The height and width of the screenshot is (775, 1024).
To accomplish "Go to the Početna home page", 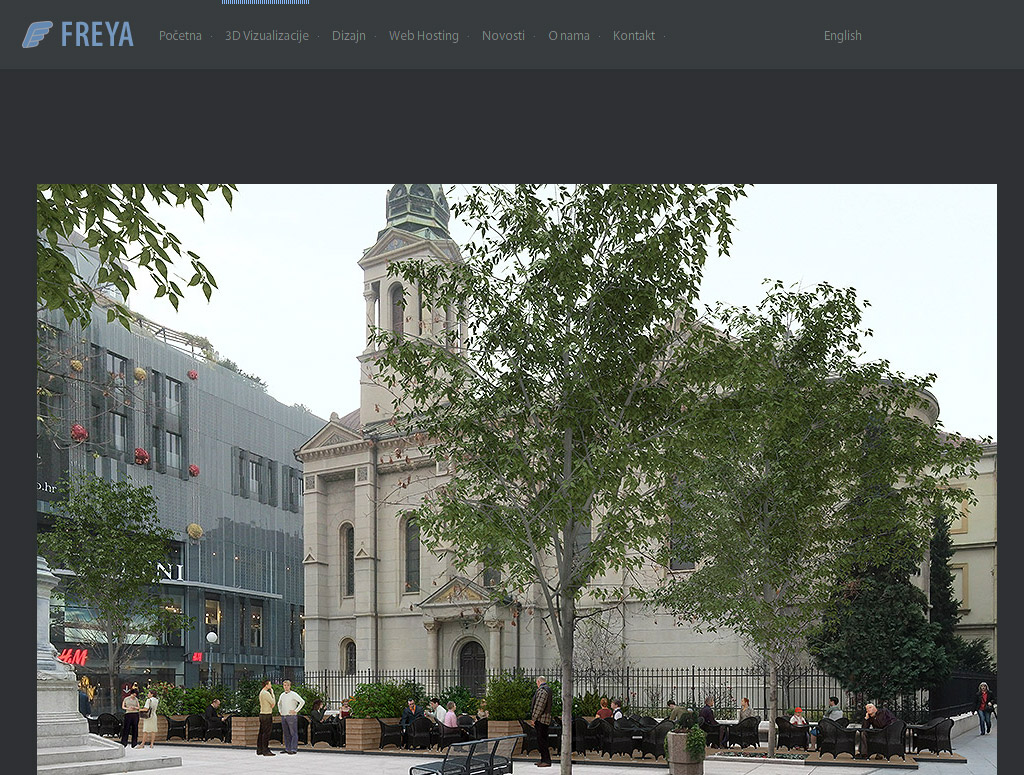I will pos(180,36).
